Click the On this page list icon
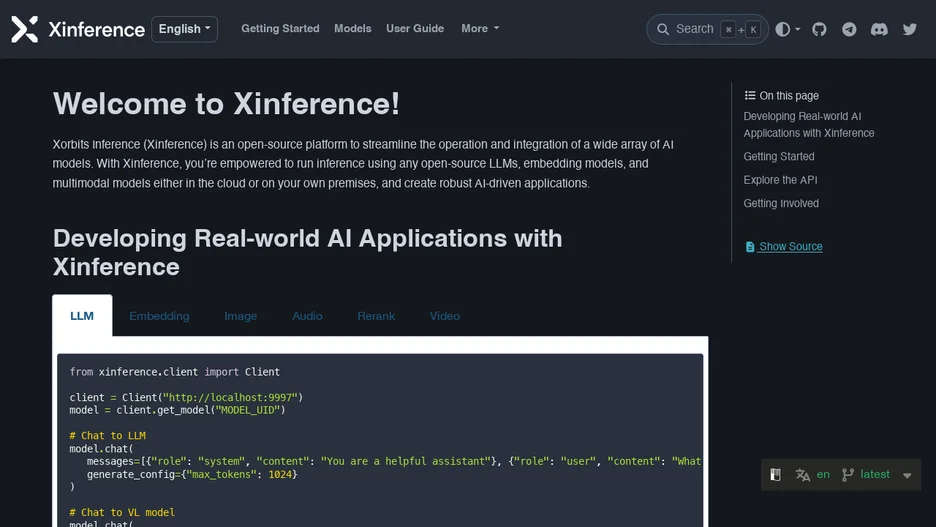This screenshot has width=936, height=527. (750, 95)
